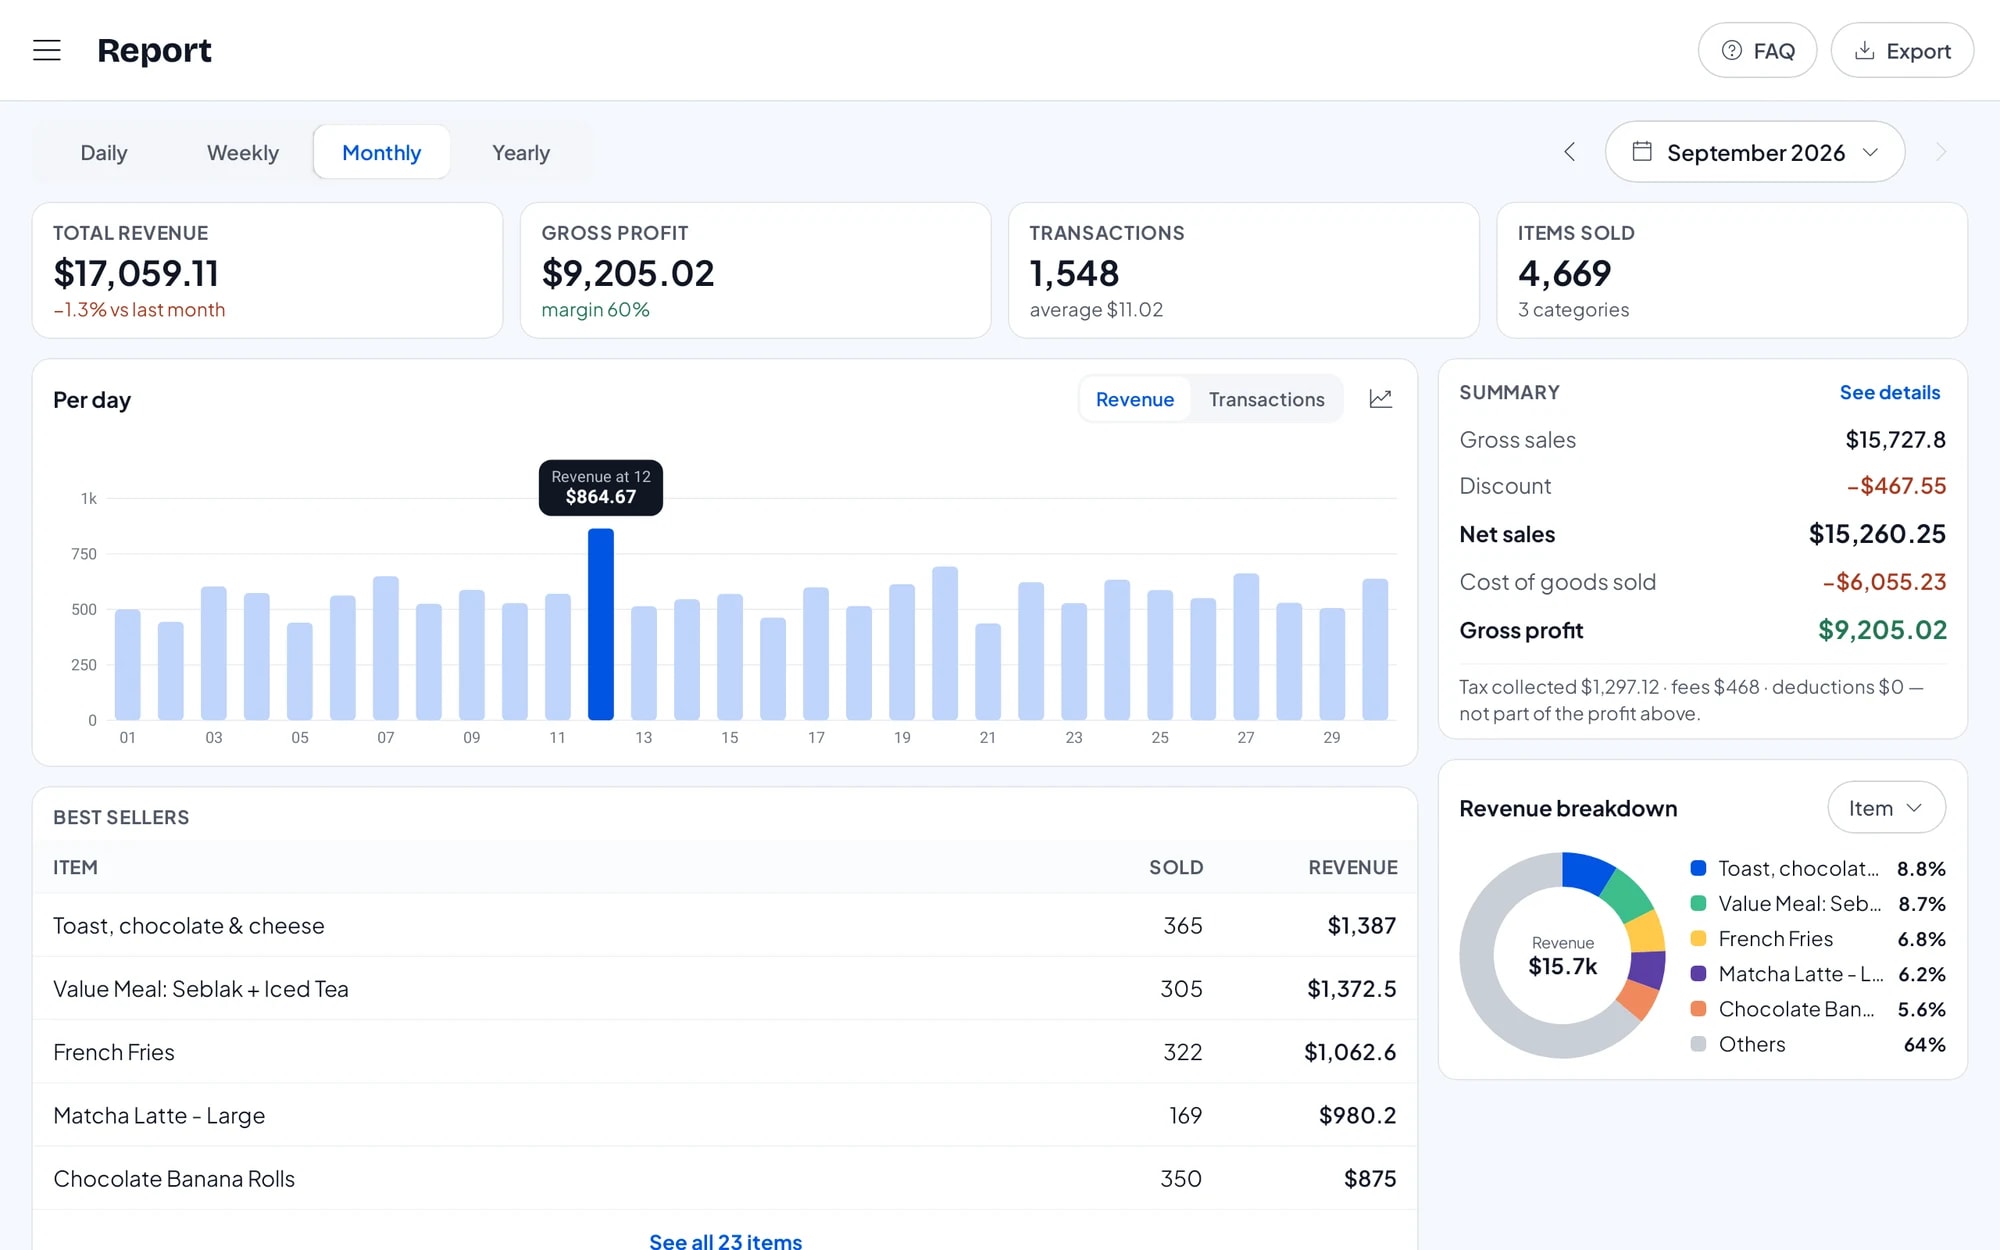This screenshot has width=2000, height=1250.
Task: Open the September 2026 date picker
Action: coord(1755,152)
